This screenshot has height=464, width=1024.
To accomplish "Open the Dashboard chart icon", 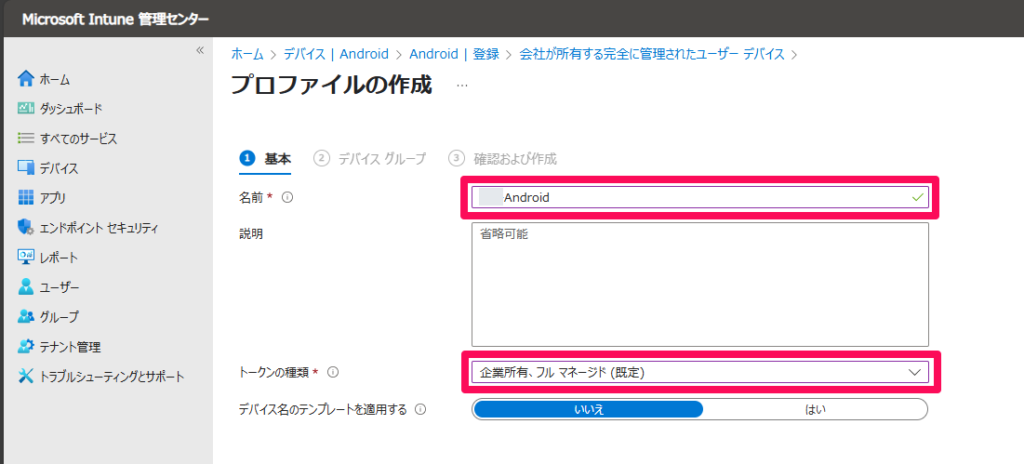I will (26, 108).
